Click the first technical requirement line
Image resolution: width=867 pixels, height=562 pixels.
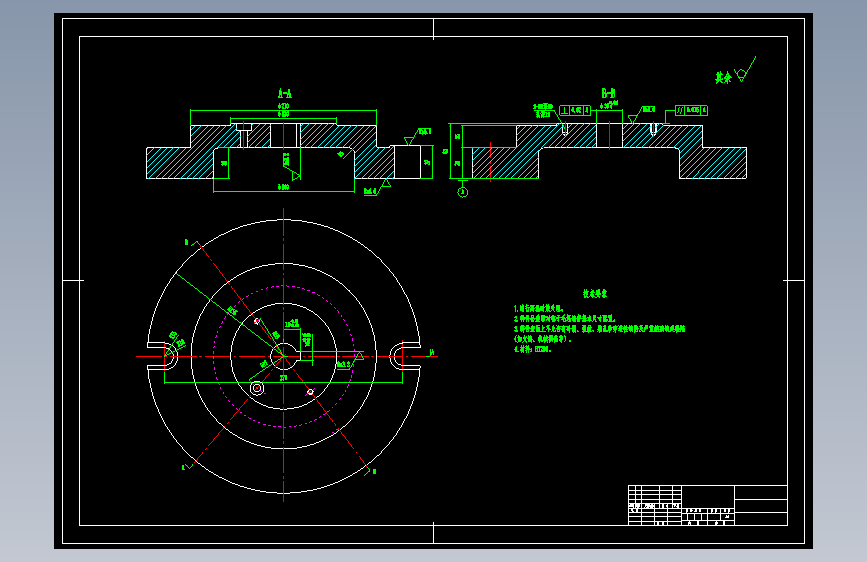click(539, 308)
